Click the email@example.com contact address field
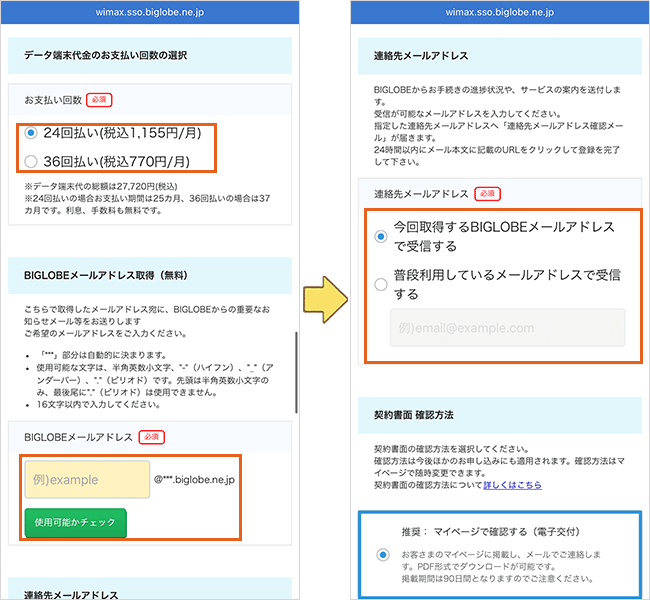 [507, 328]
